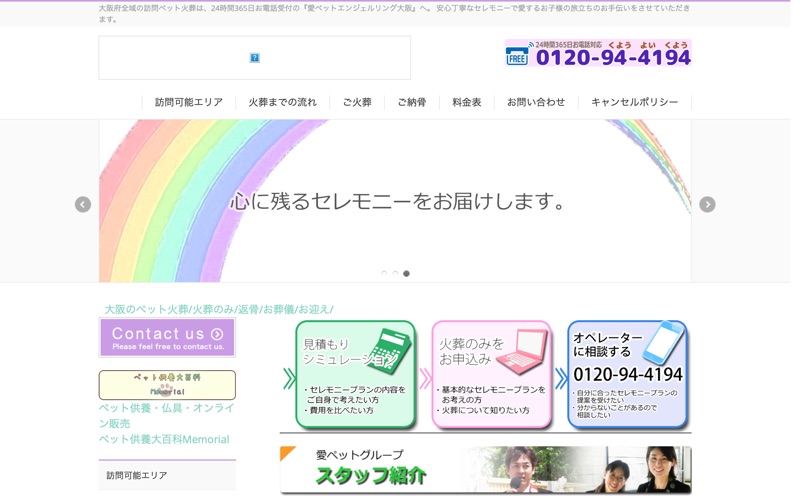800x500 pixels.
Task: Select the first slider pagination dot
Action: tap(384, 273)
